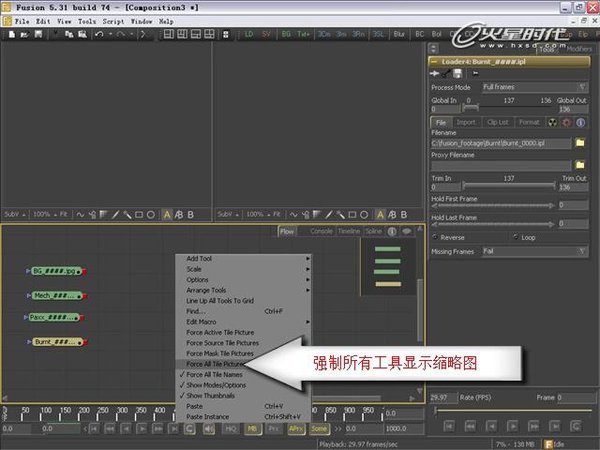This screenshot has height=450, width=600.
Task: Adjust the Hold First Frame slider
Action: tap(493, 205)
